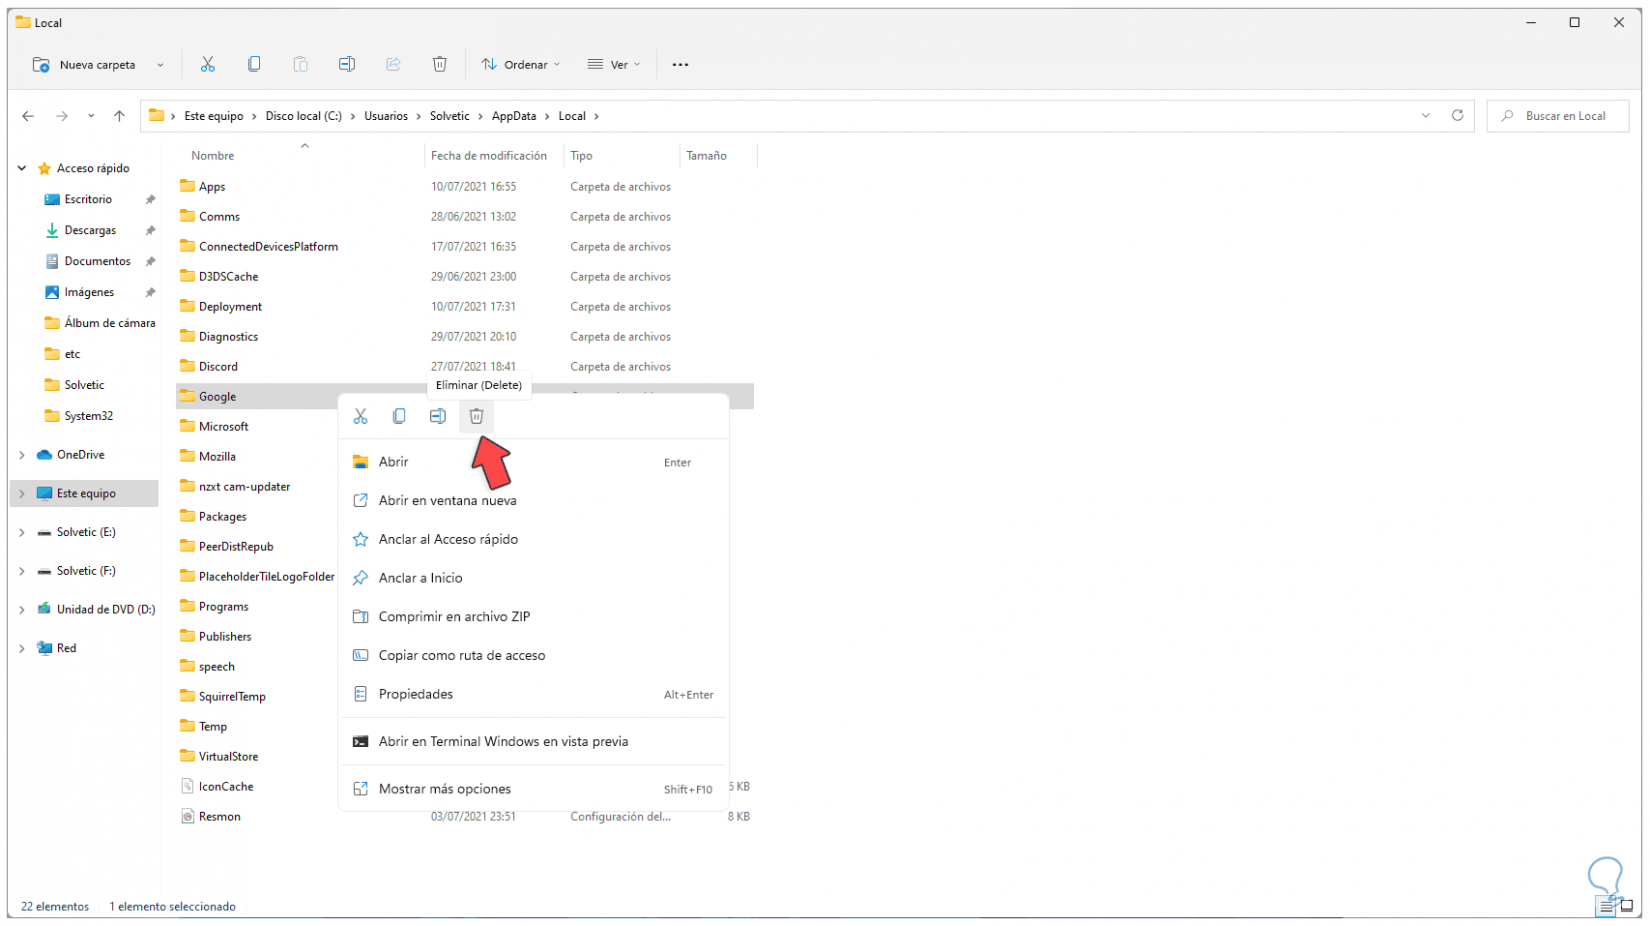Select the Microsoft folder
1650x926 pixels.
coord(223,427)
